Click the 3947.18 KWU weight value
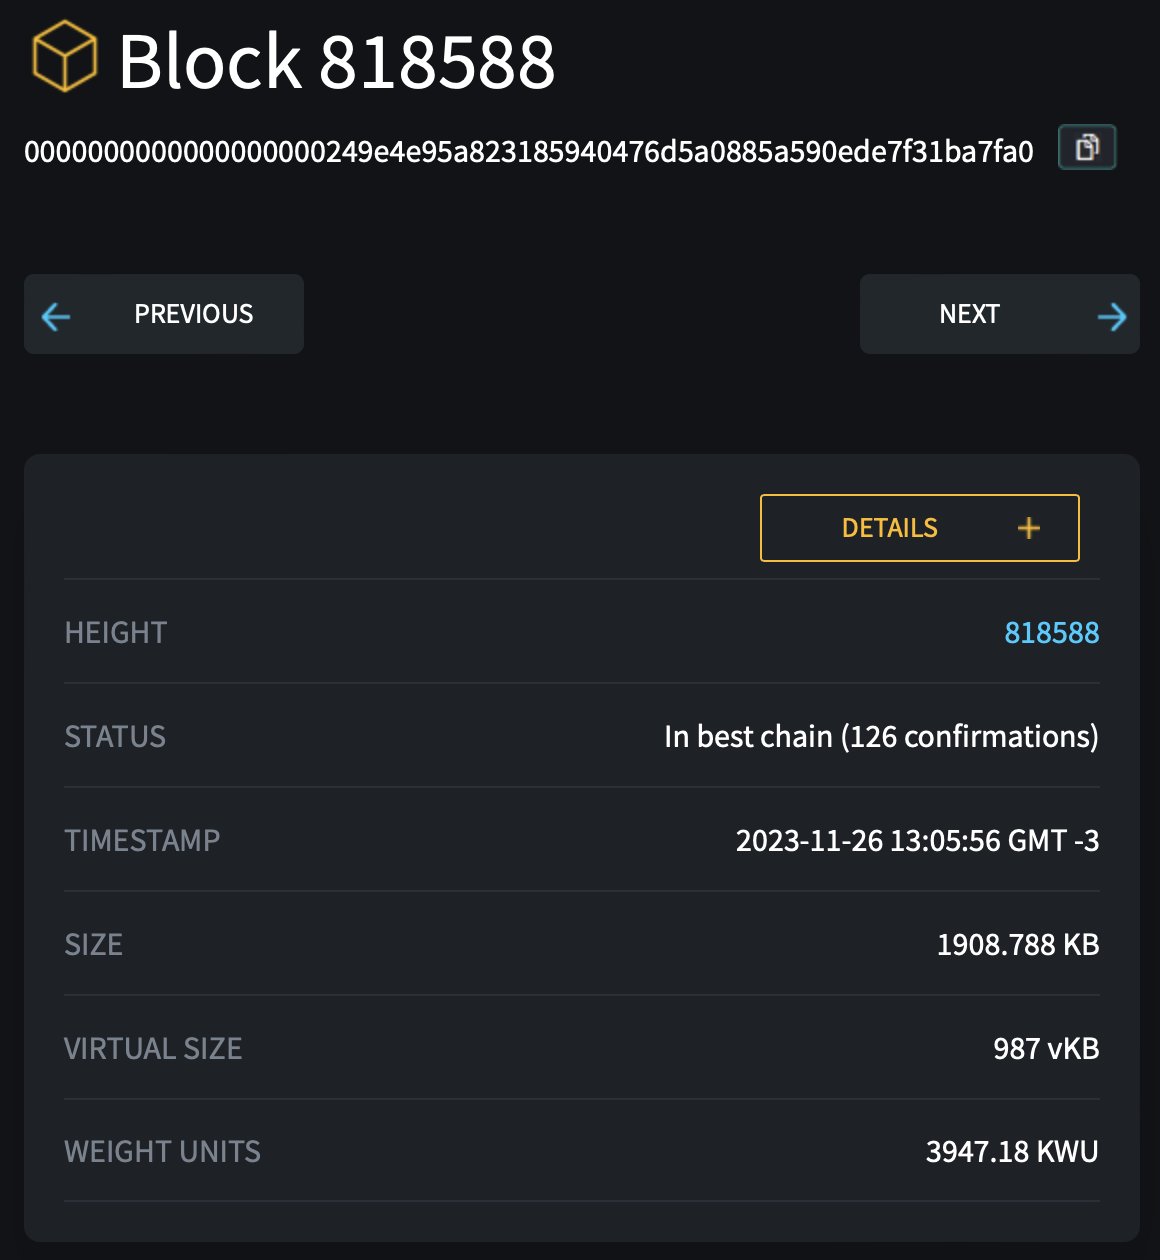This screenshot has width=1160, height=1260. (1011, 1152)
